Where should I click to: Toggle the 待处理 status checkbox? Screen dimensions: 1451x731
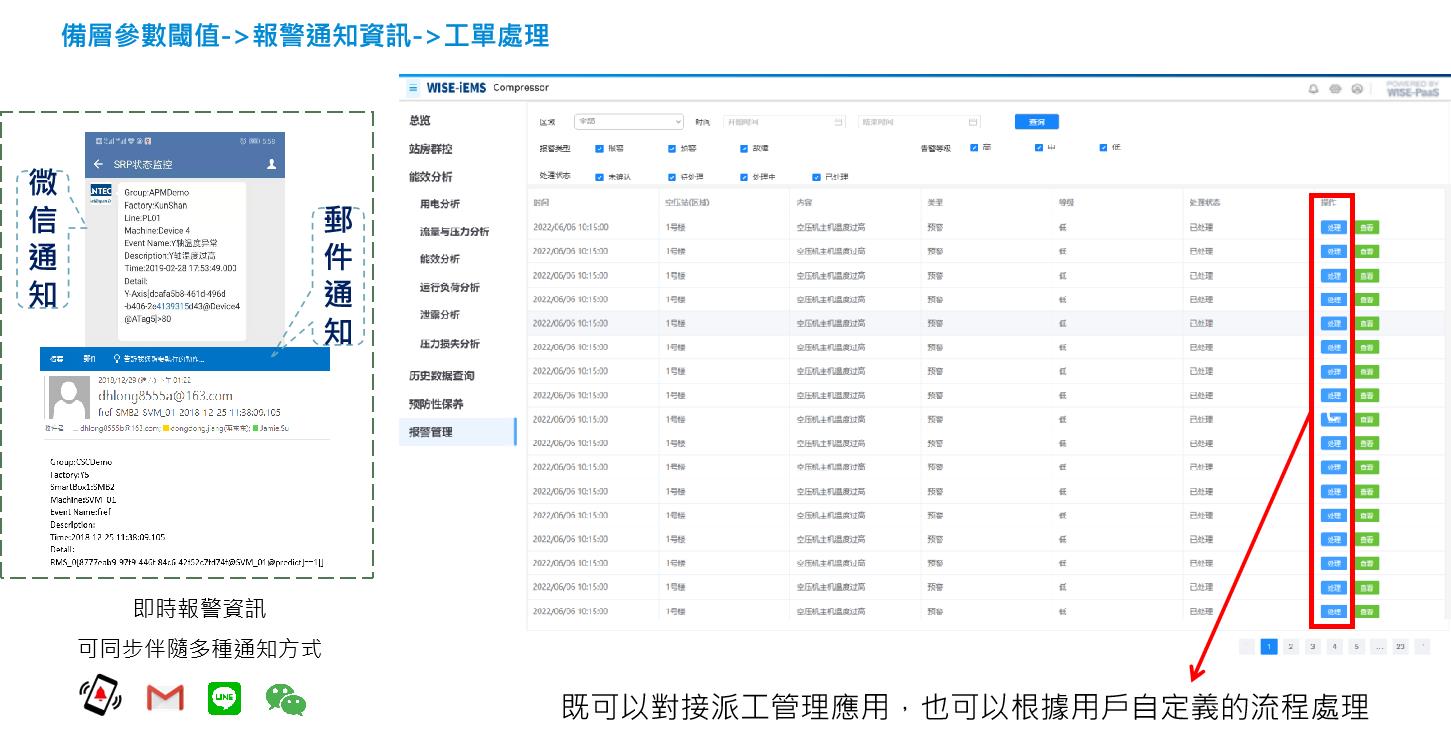[672, 177]
